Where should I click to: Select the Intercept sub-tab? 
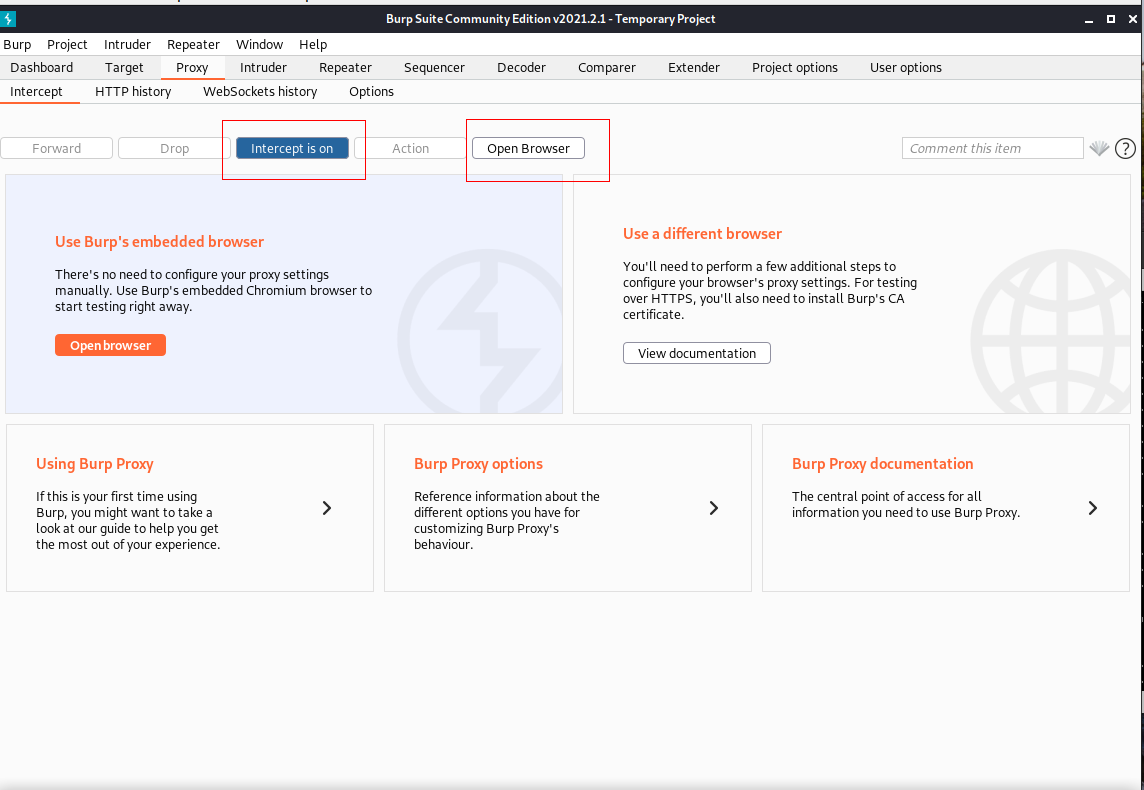(x=36, y=91)
